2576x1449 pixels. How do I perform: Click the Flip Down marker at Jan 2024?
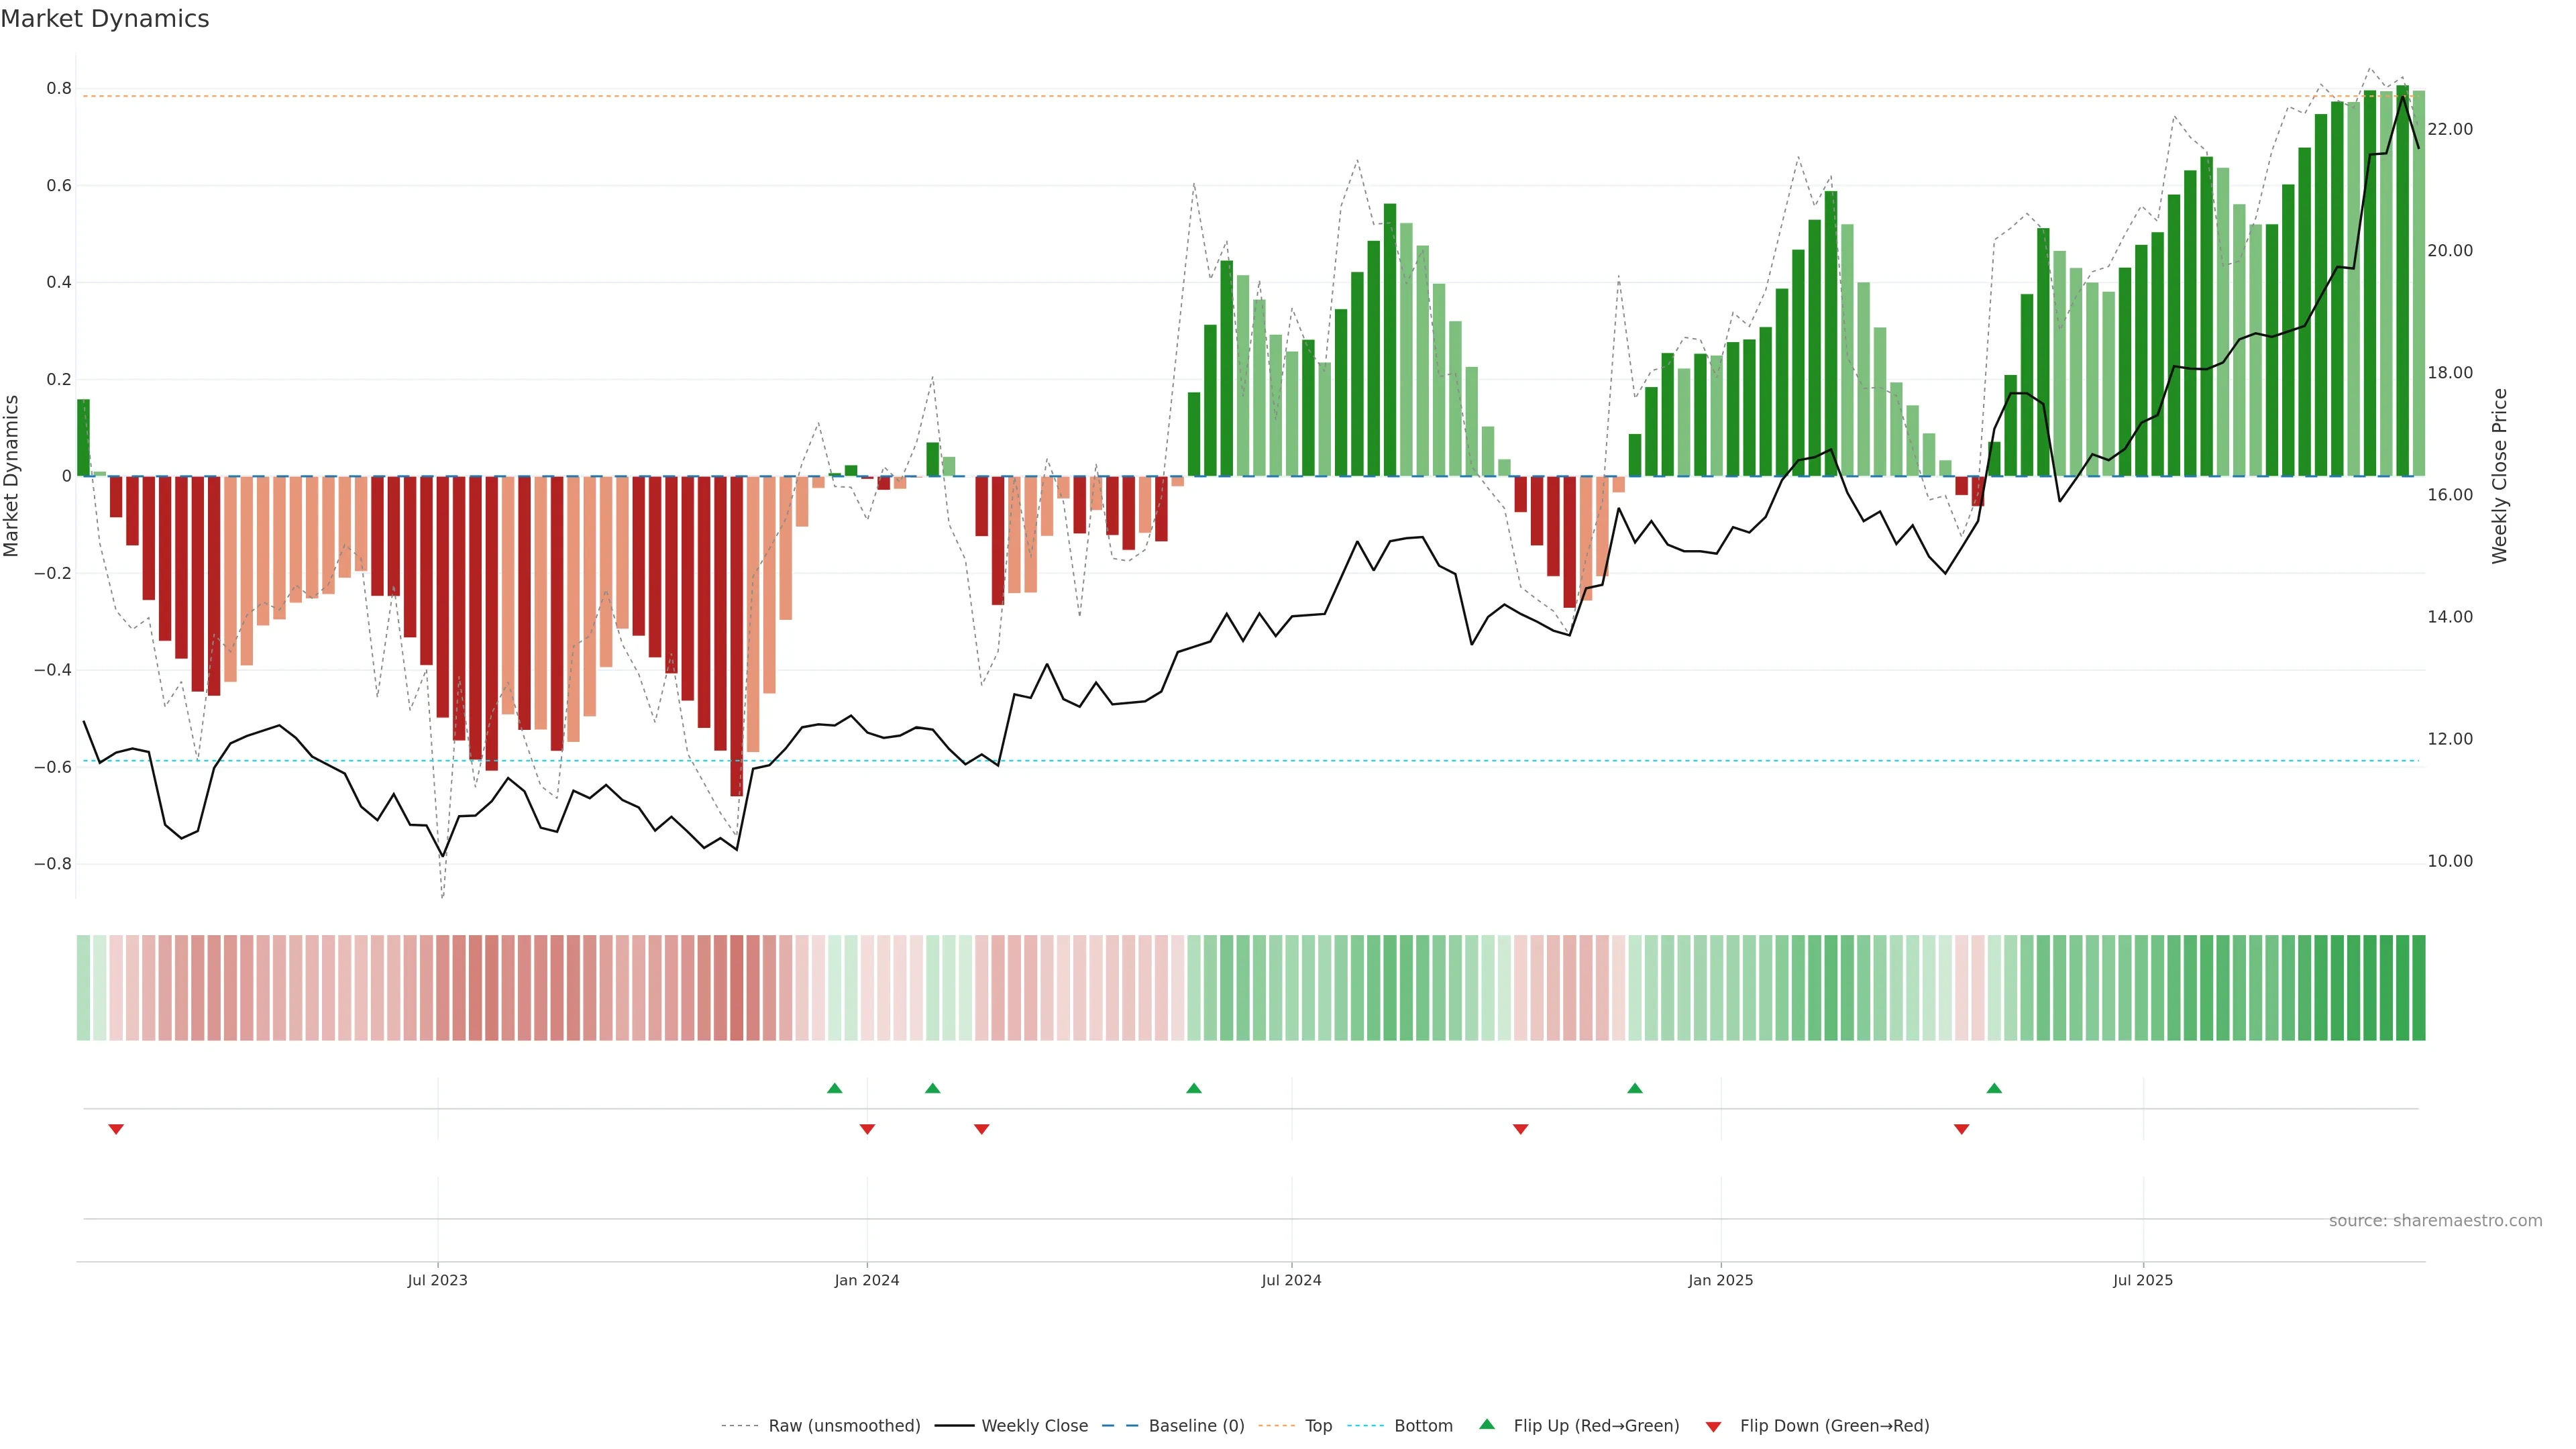coord(867,1129)
